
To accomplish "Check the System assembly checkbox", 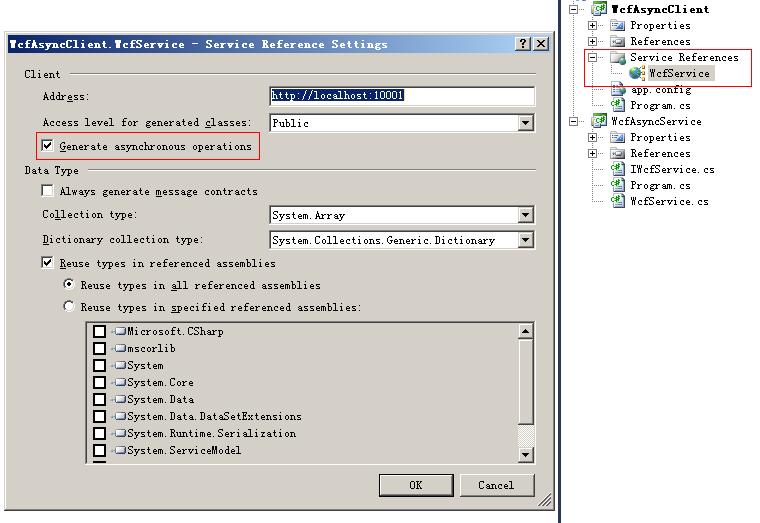I will coord(99,365).
